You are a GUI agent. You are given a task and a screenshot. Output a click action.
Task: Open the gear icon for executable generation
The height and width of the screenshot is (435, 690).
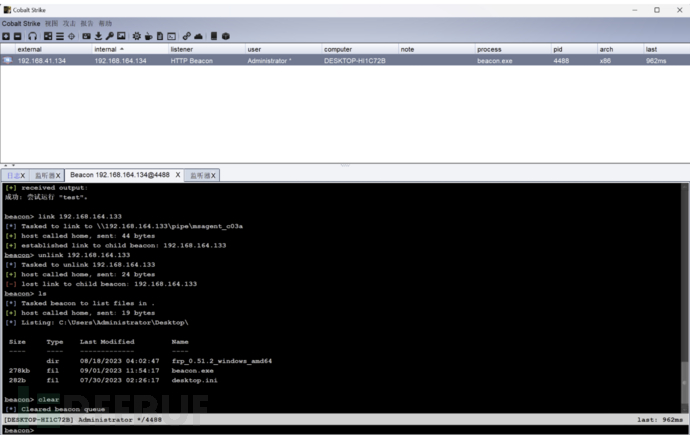click(x=136, y=36)
